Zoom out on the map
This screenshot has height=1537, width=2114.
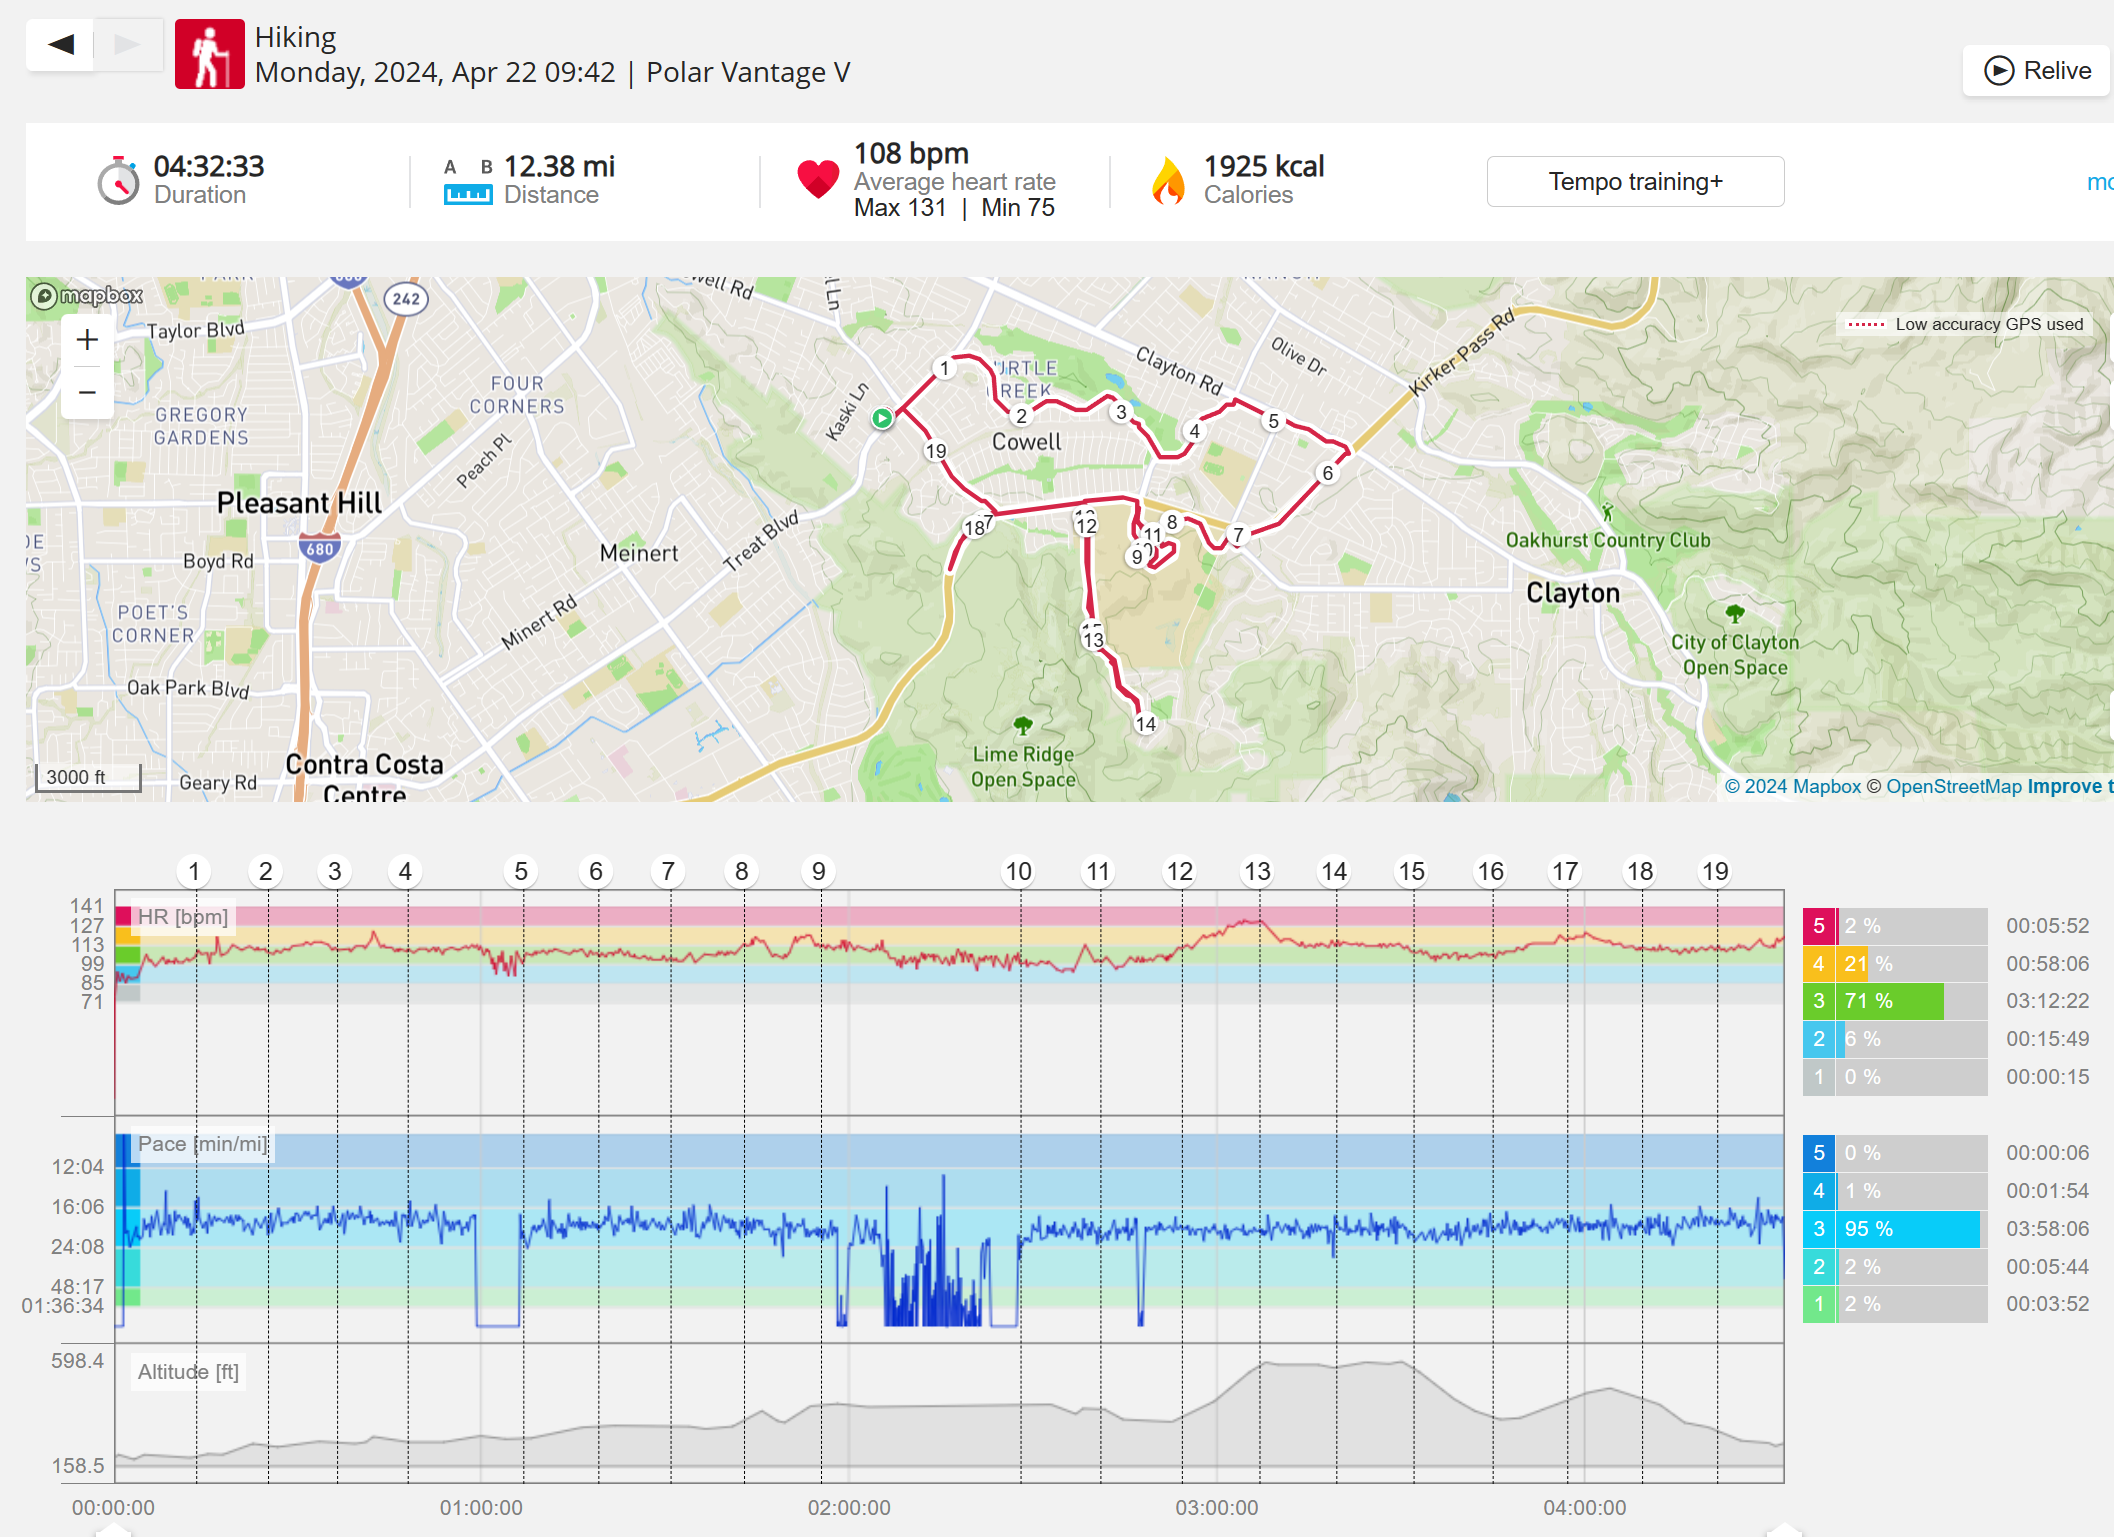[x=87, y=393]
